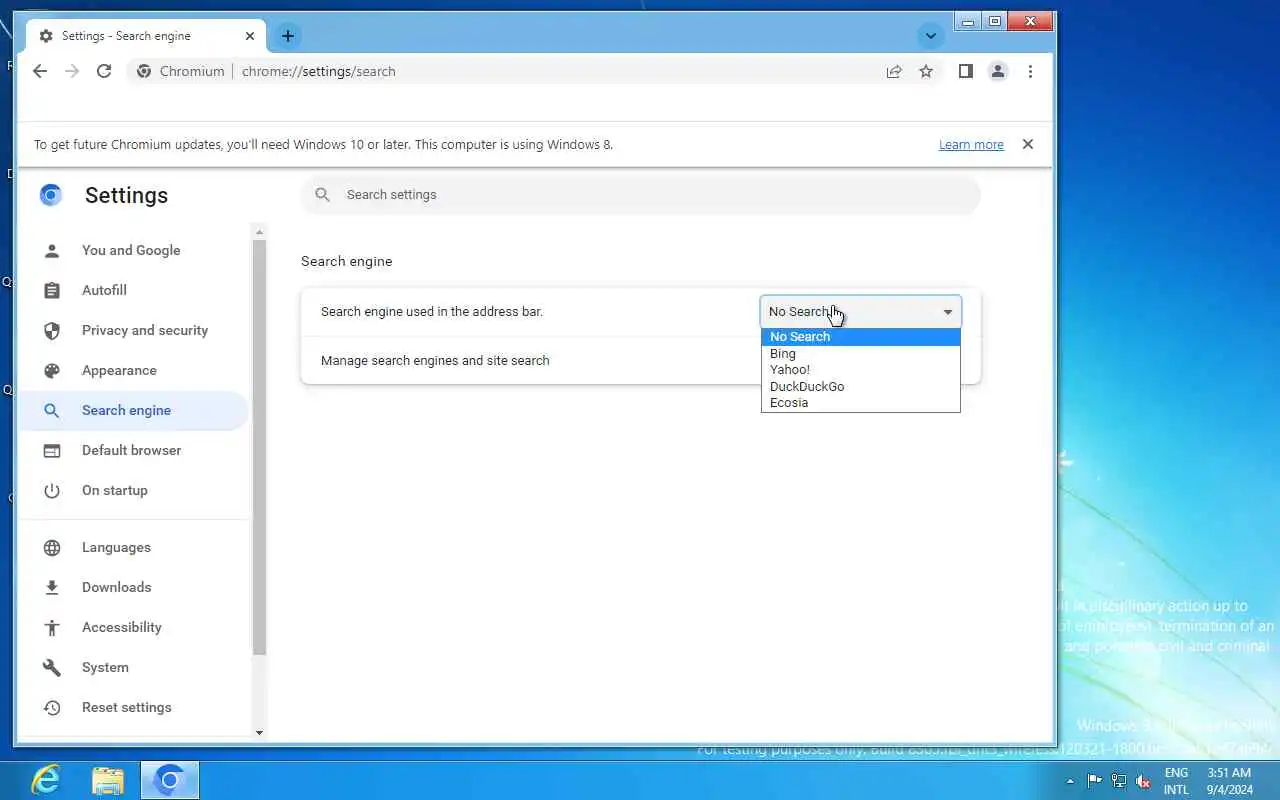The image size is (1280, 800).
Task: Click the muted volume tray icon
Action: [x=1143, y=781]
